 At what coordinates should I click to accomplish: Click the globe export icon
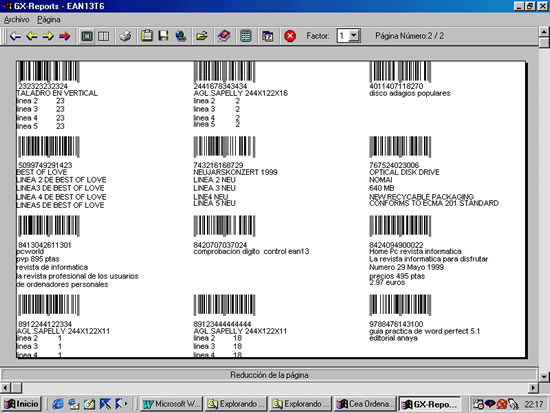pos(181,36)
